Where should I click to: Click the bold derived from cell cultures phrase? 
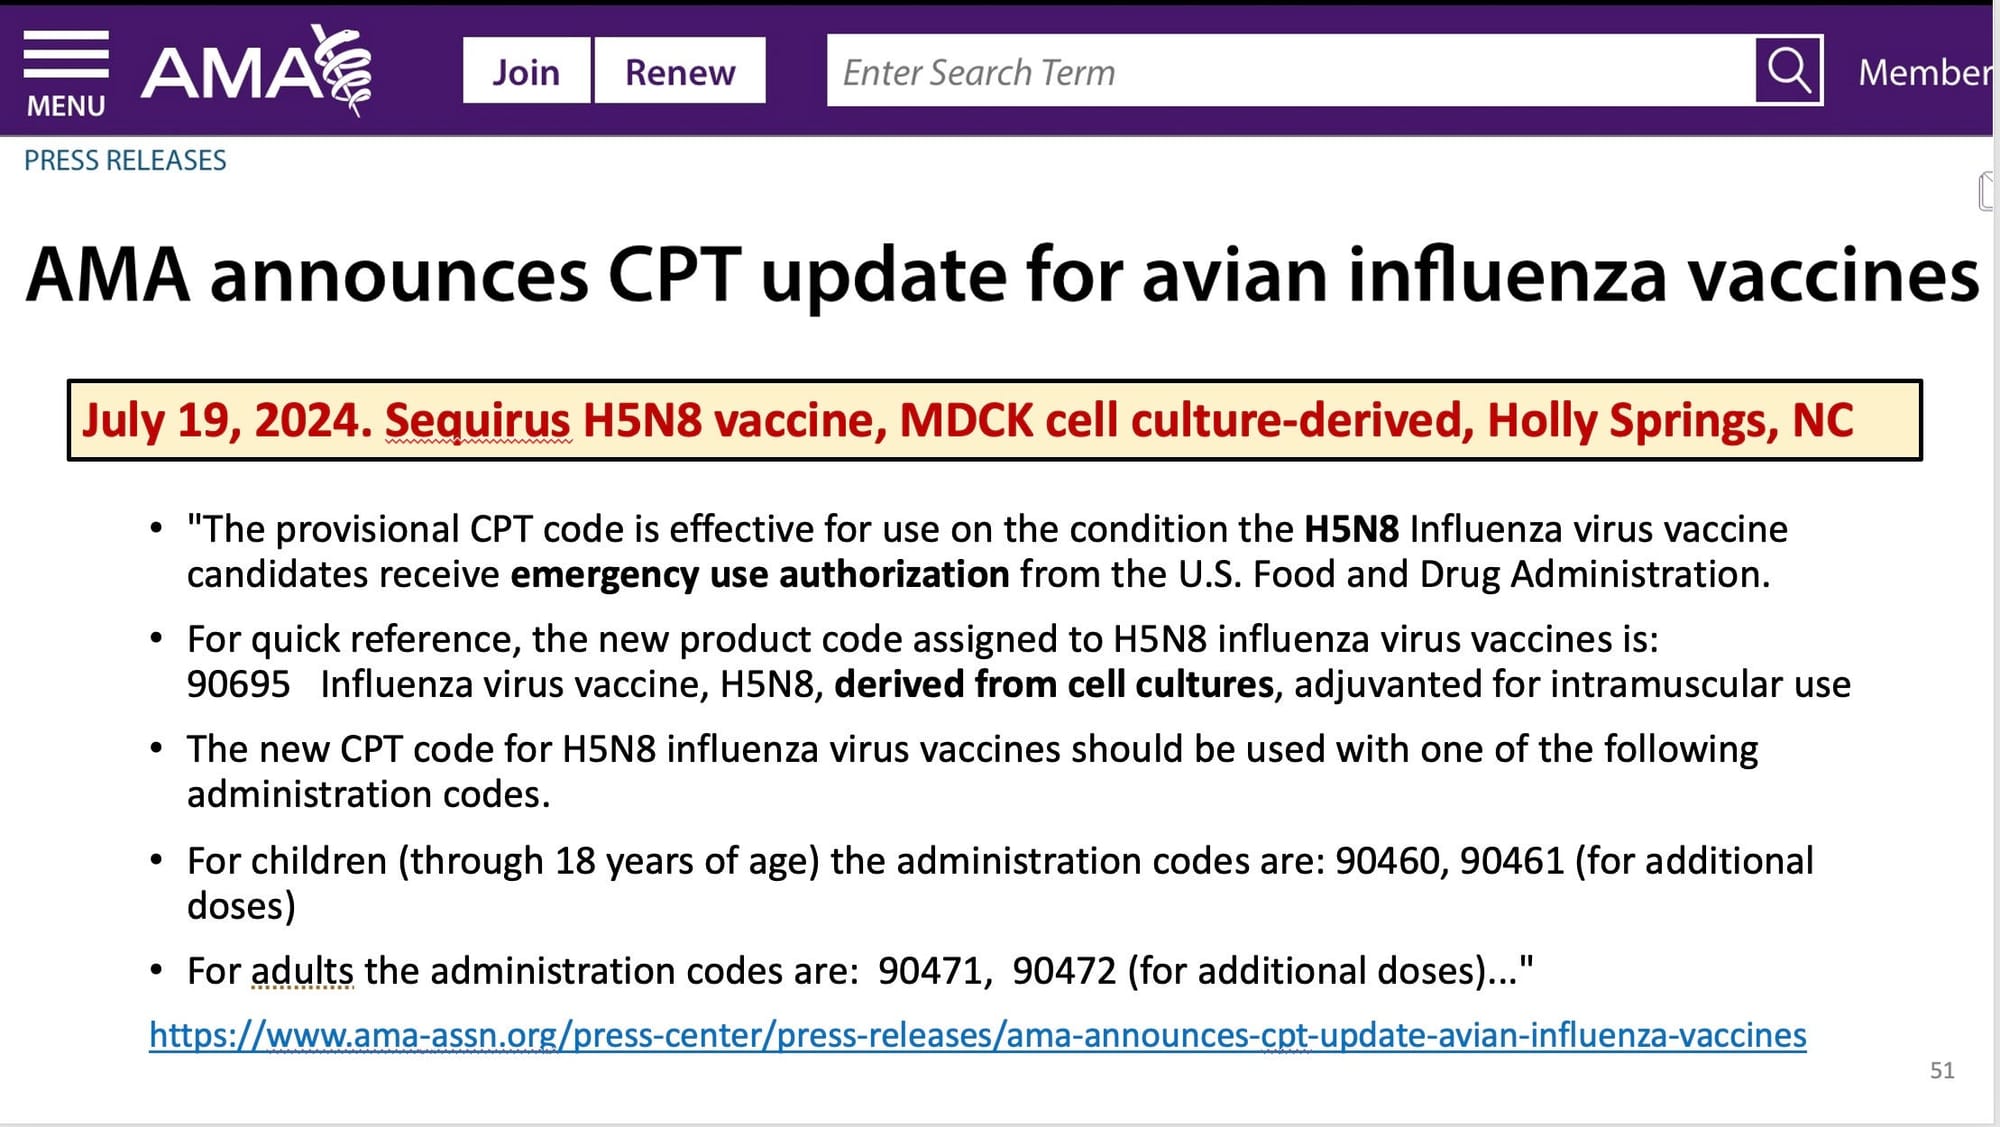1054,685
